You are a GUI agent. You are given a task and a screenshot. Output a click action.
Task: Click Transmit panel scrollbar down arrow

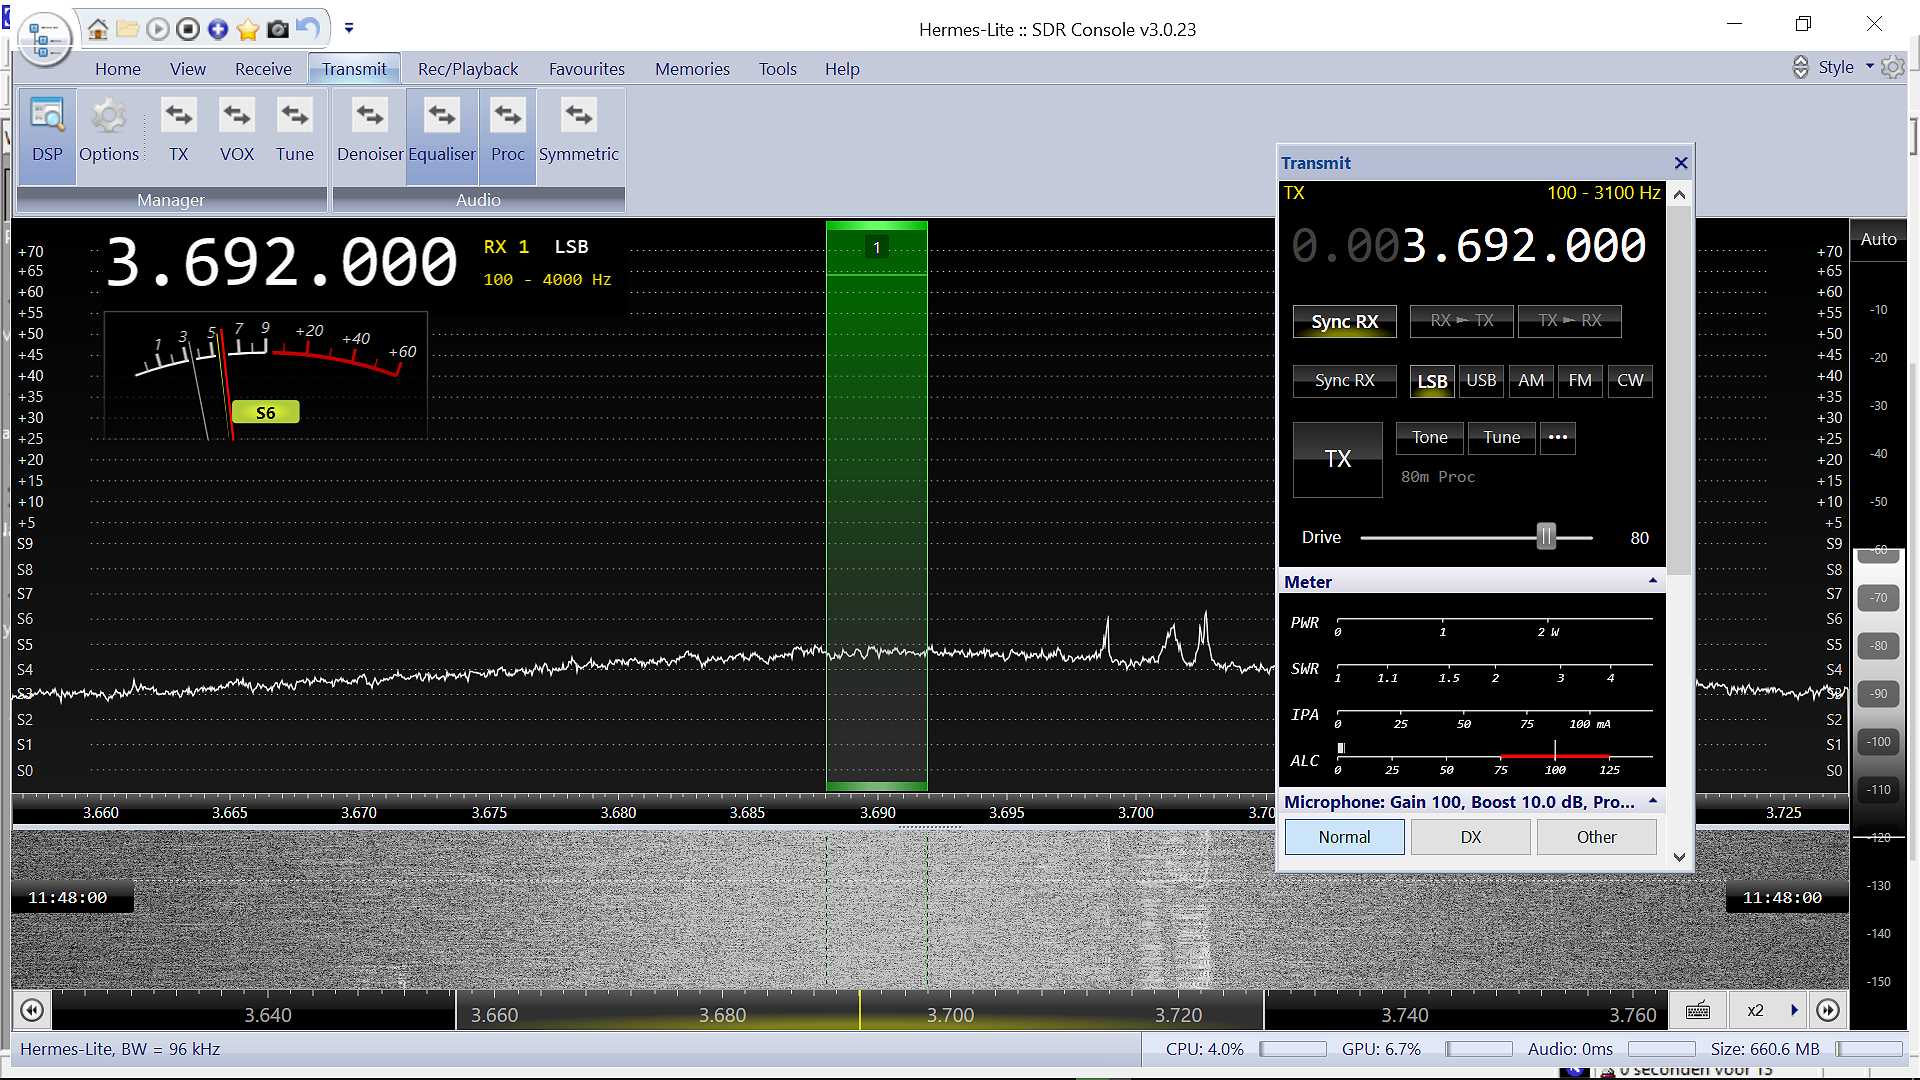click(x=1680, y=857)
